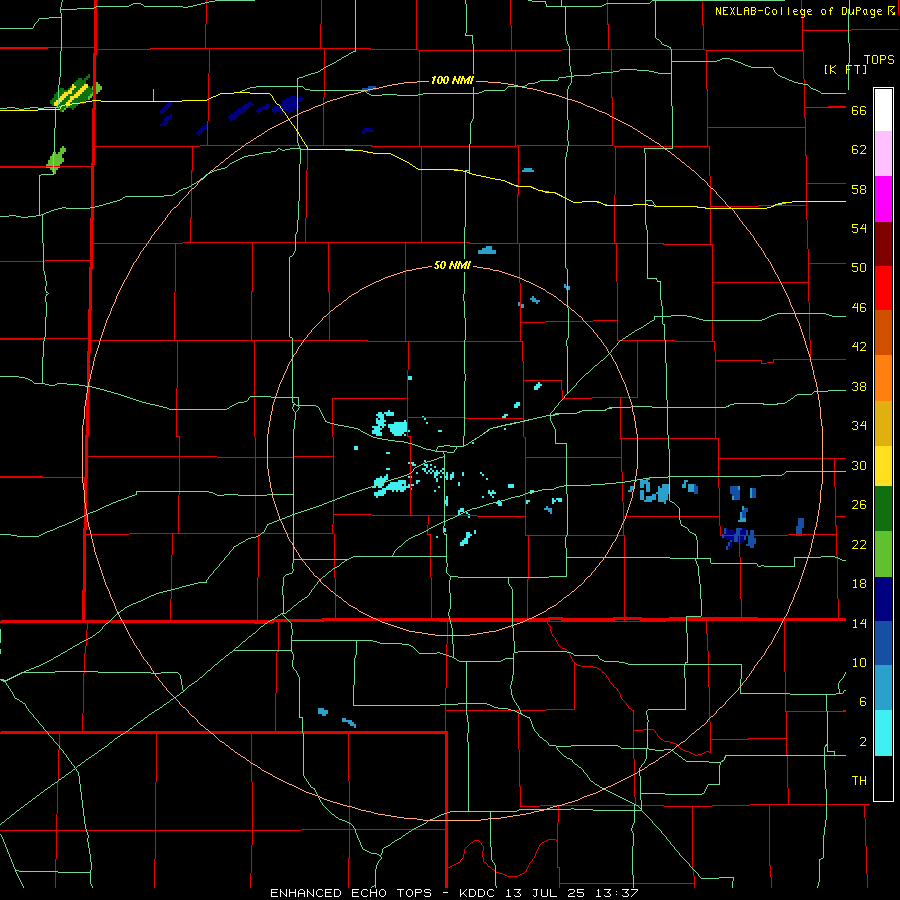Click the light blue swatch between 10 and 6
Screen dimensions: 900x900
(883, 688)
